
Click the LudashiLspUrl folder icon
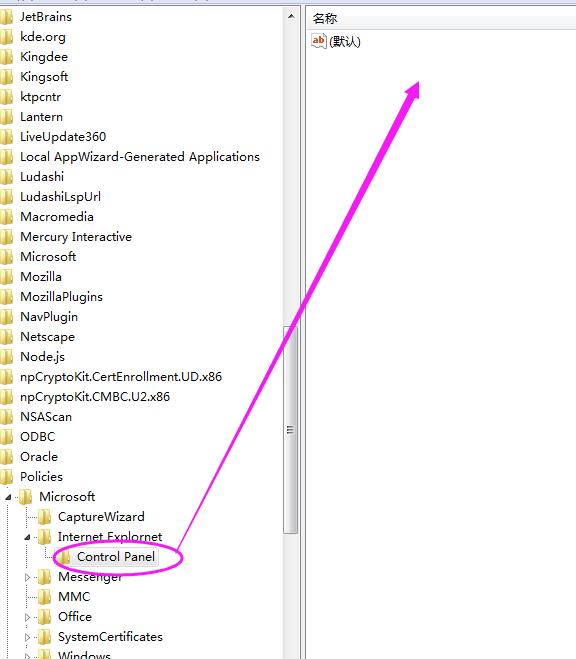pos(7,197)
